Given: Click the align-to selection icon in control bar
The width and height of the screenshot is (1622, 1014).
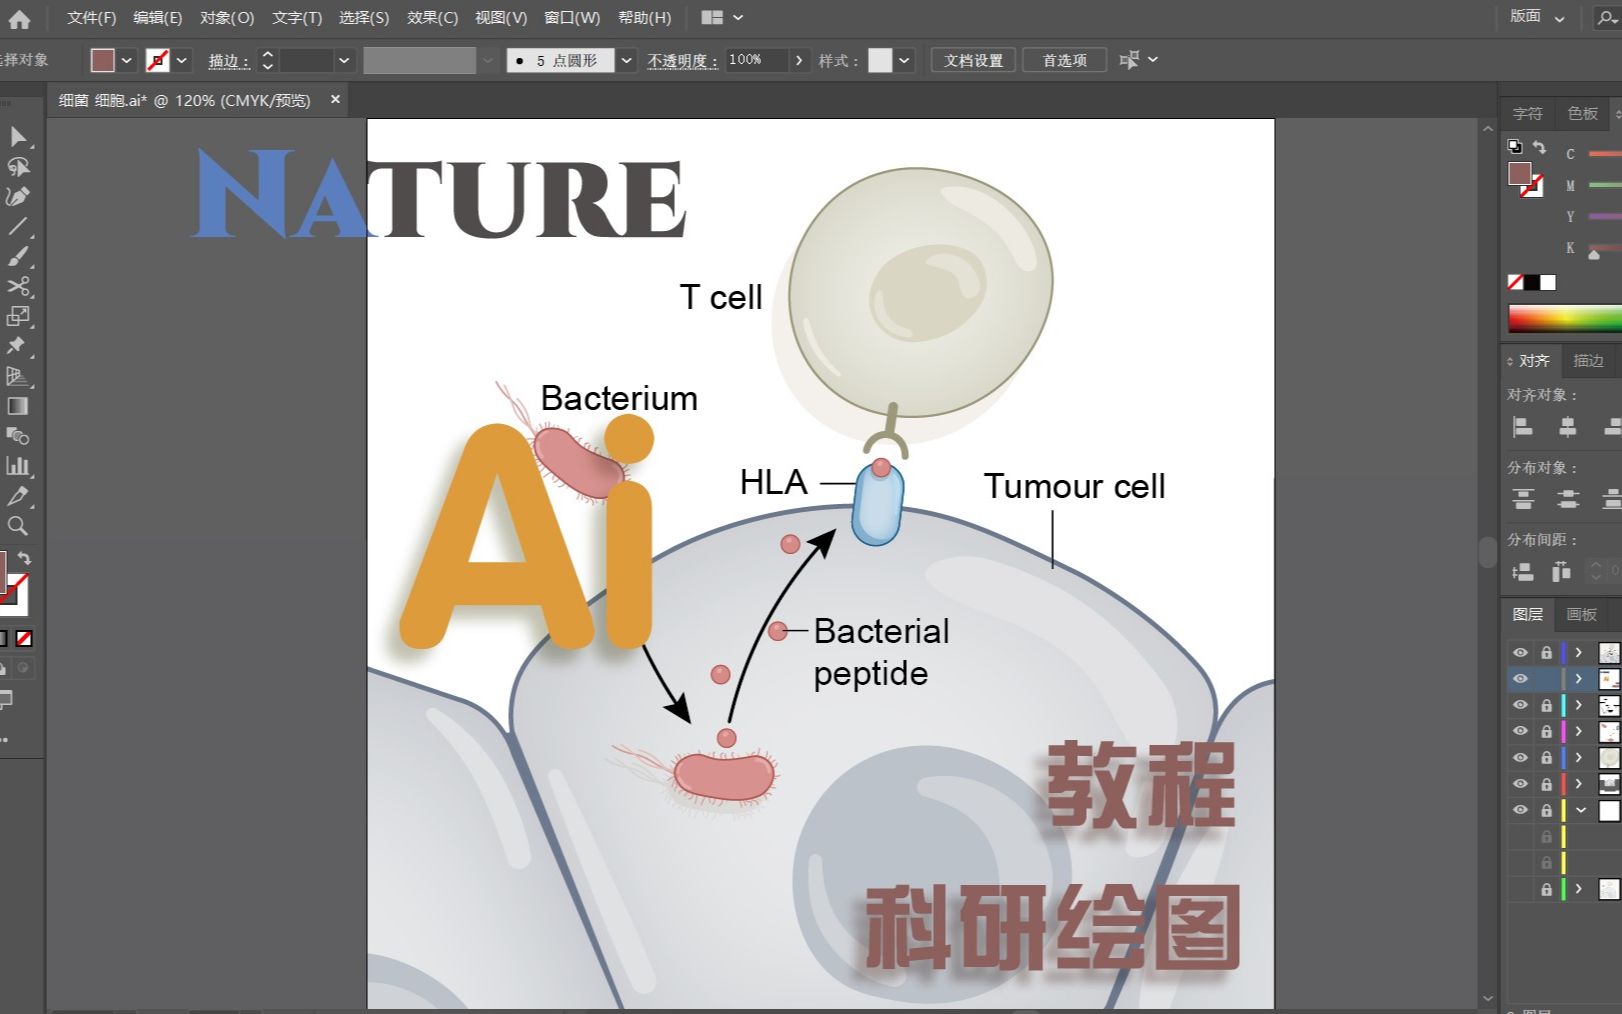Looking at the screenshot, I should pyautogui.click(x=1129, y=60).
